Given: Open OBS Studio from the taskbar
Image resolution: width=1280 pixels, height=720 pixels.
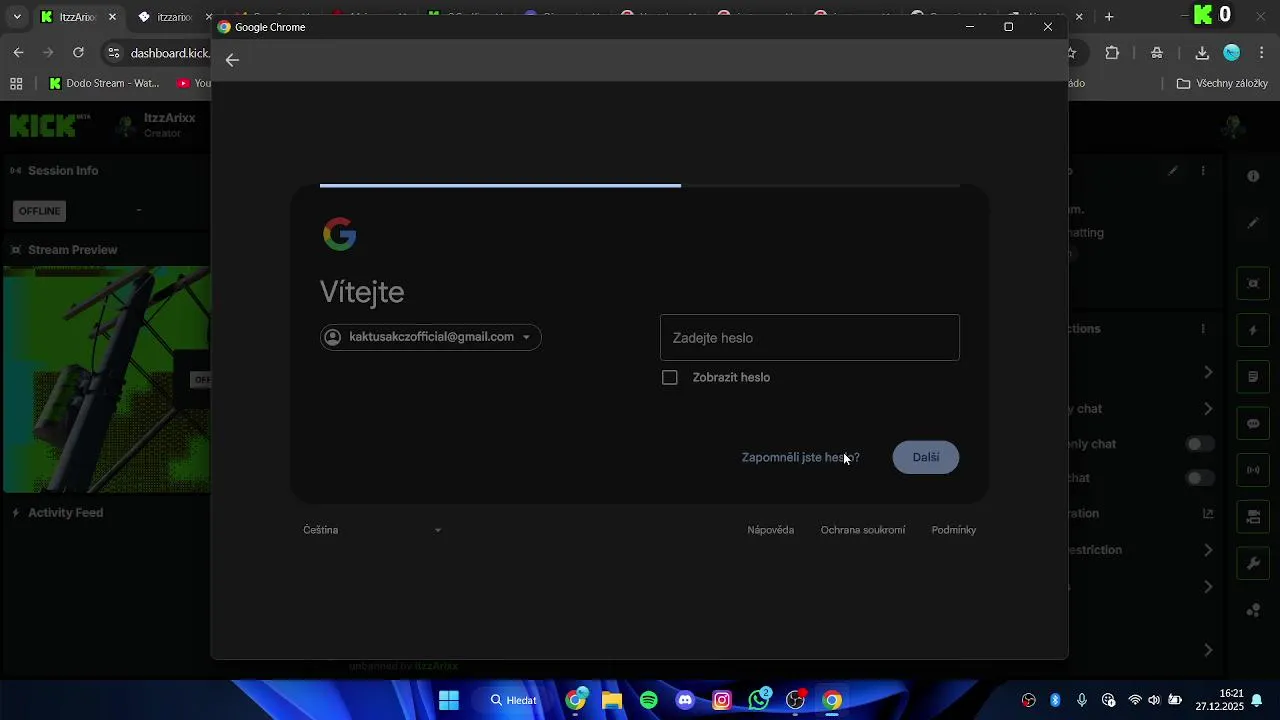Looking at the screenshot, I should 796,700.
